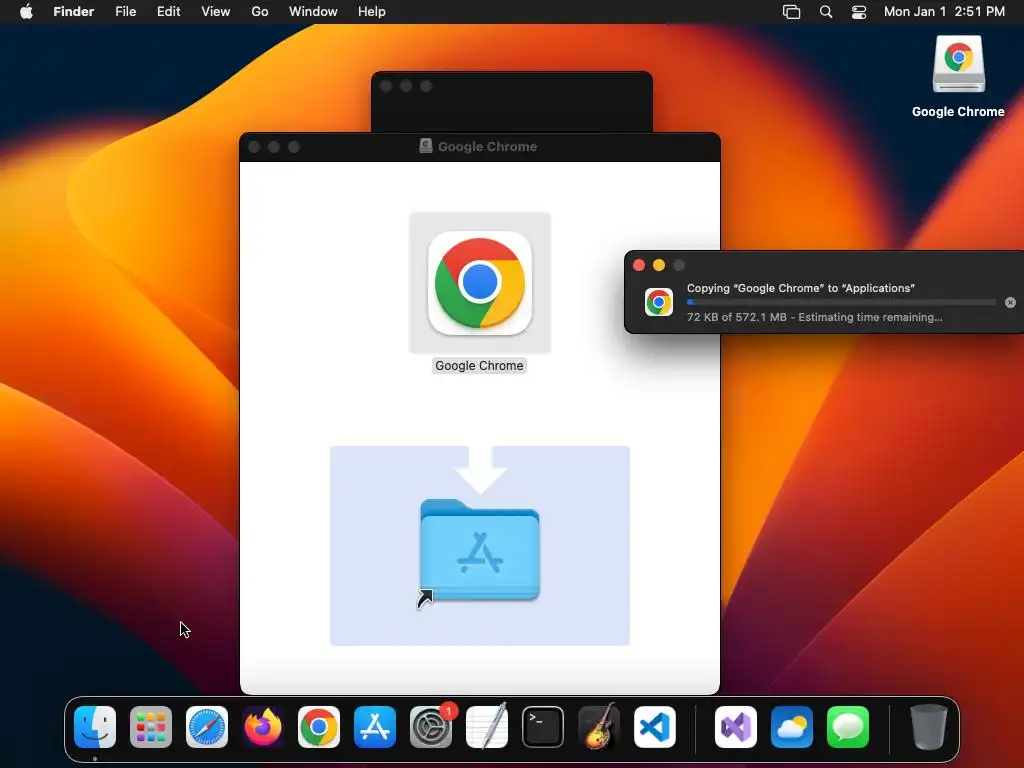The image size is (1024, 768).
Task: Open Terminal from the Dock
Action: tap(543, 727)
